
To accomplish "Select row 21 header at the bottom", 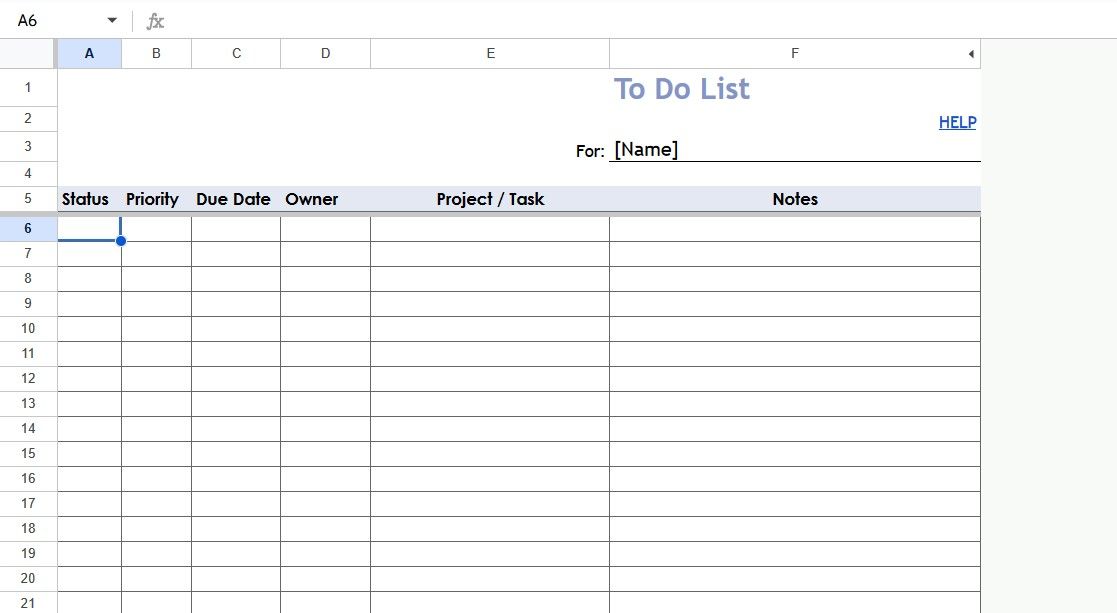I will (27, 603).
